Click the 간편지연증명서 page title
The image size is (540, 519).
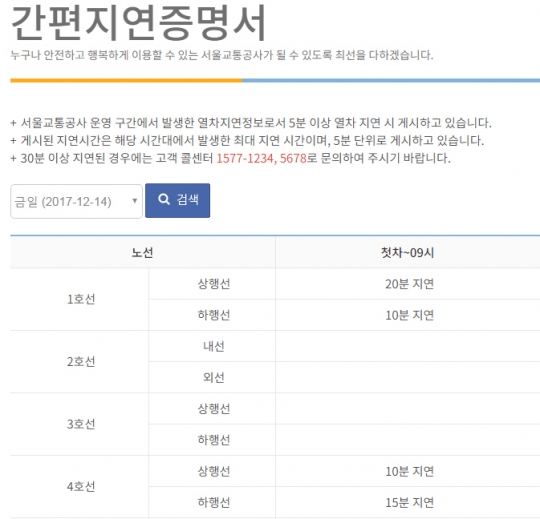click(x=138, y=22)
